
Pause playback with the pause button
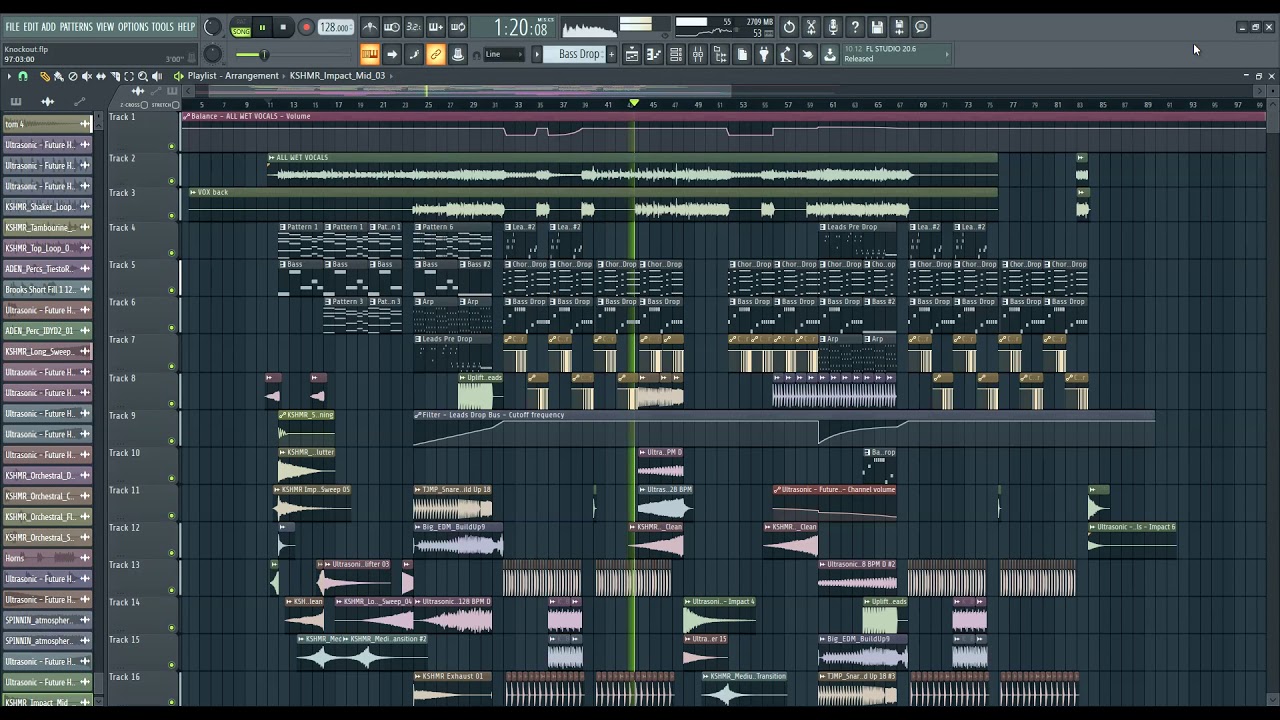262,28
